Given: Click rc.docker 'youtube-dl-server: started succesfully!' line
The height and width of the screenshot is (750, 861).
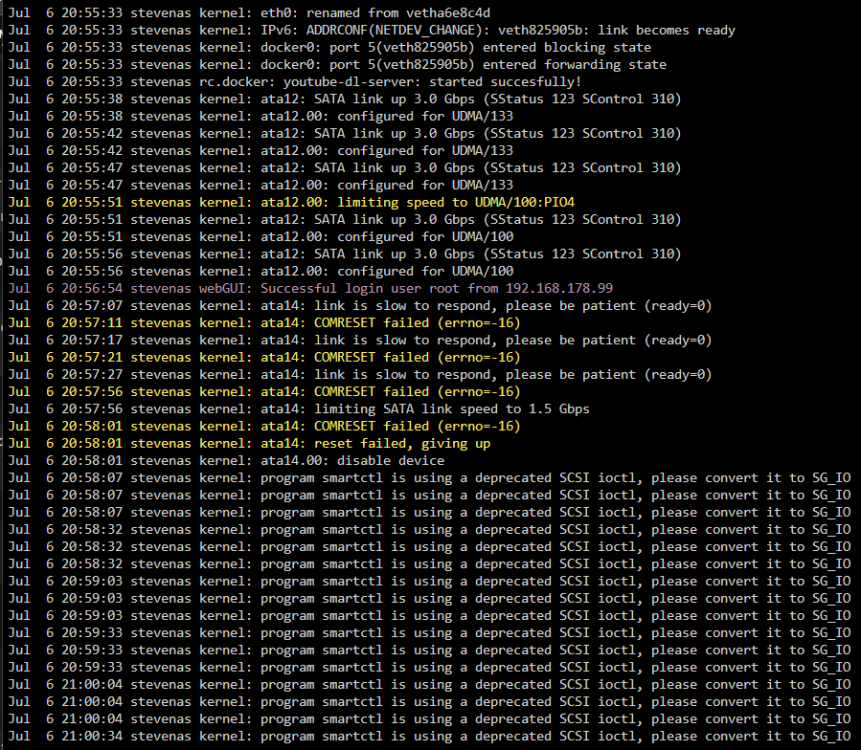Looking at the screenshot, I should [x=294, y=82].
